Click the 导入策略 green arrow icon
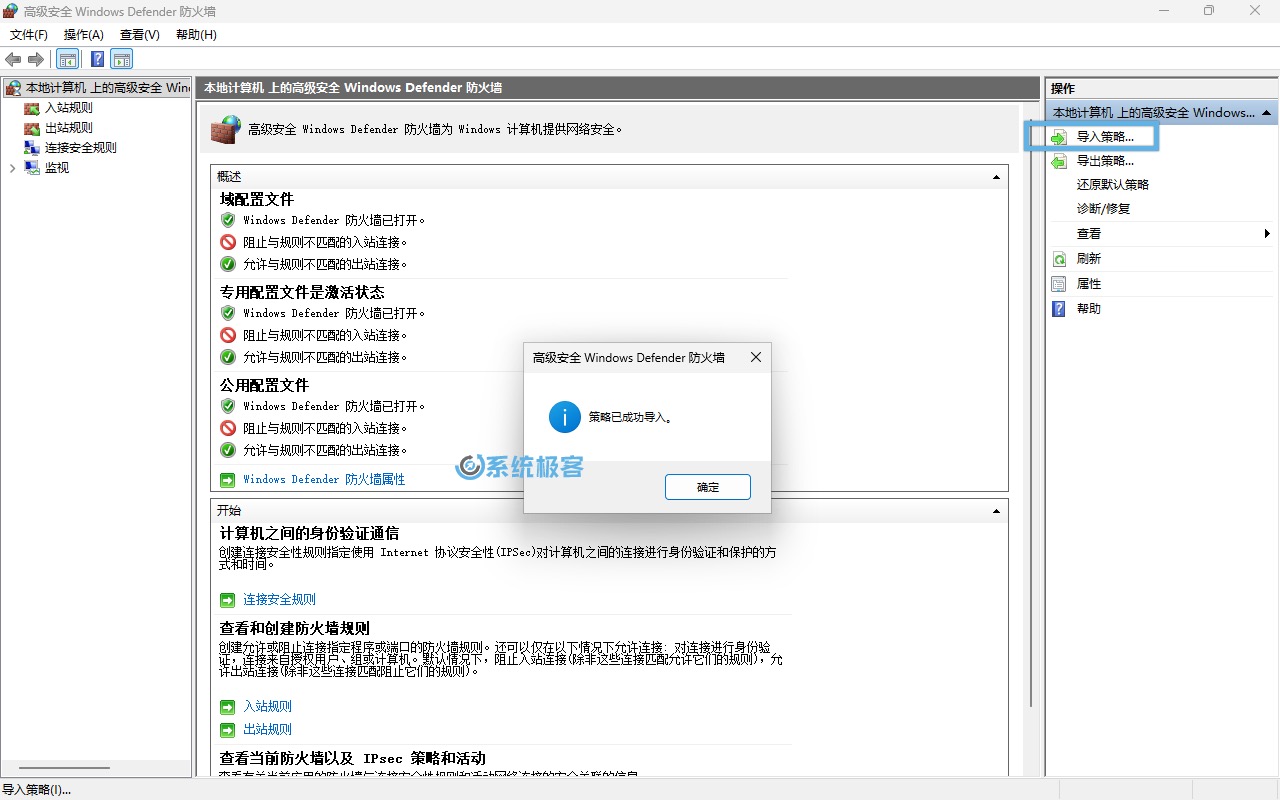The image size is (1280, 800). tap(1059, 136)
